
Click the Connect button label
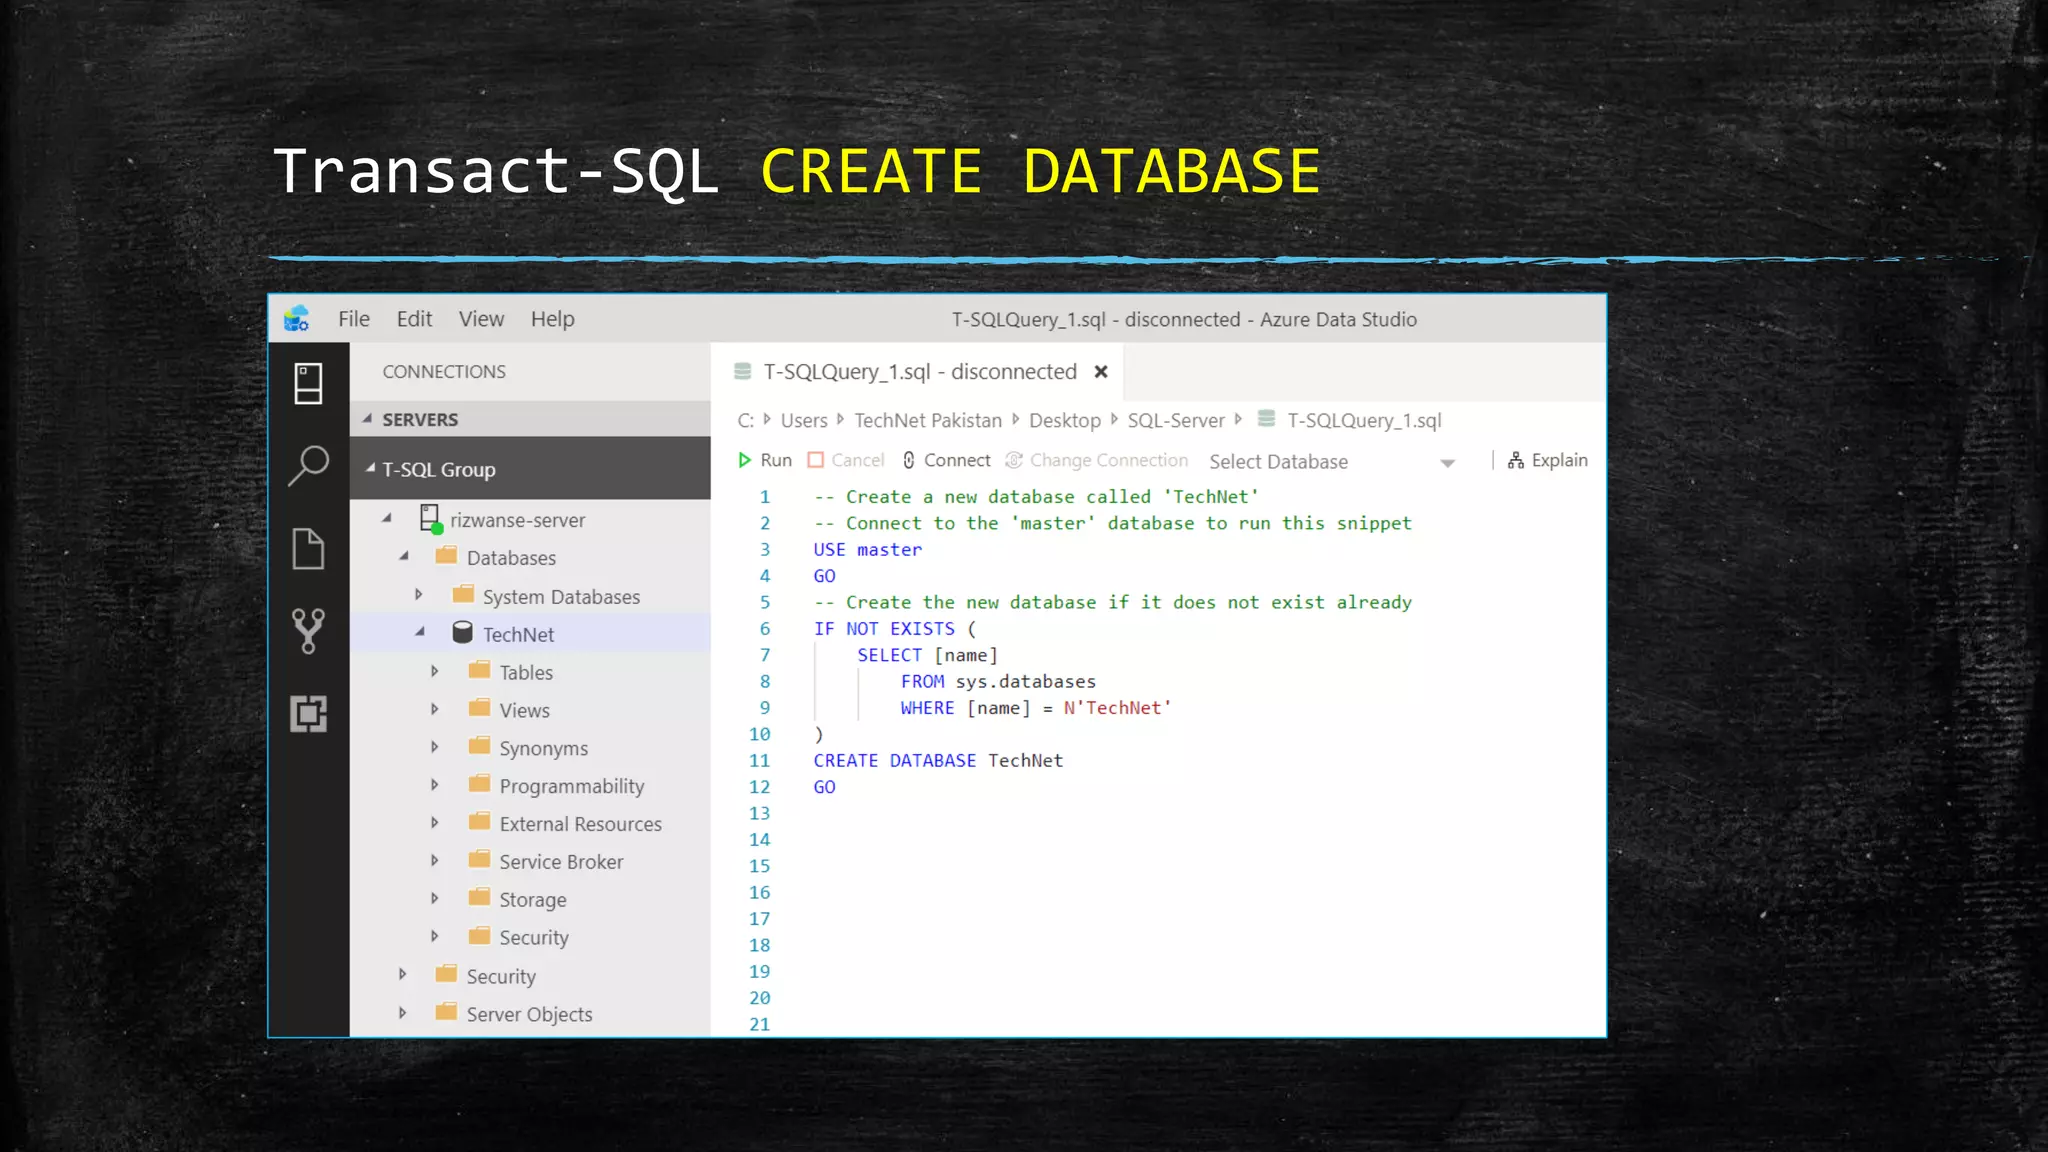[957, 460]
